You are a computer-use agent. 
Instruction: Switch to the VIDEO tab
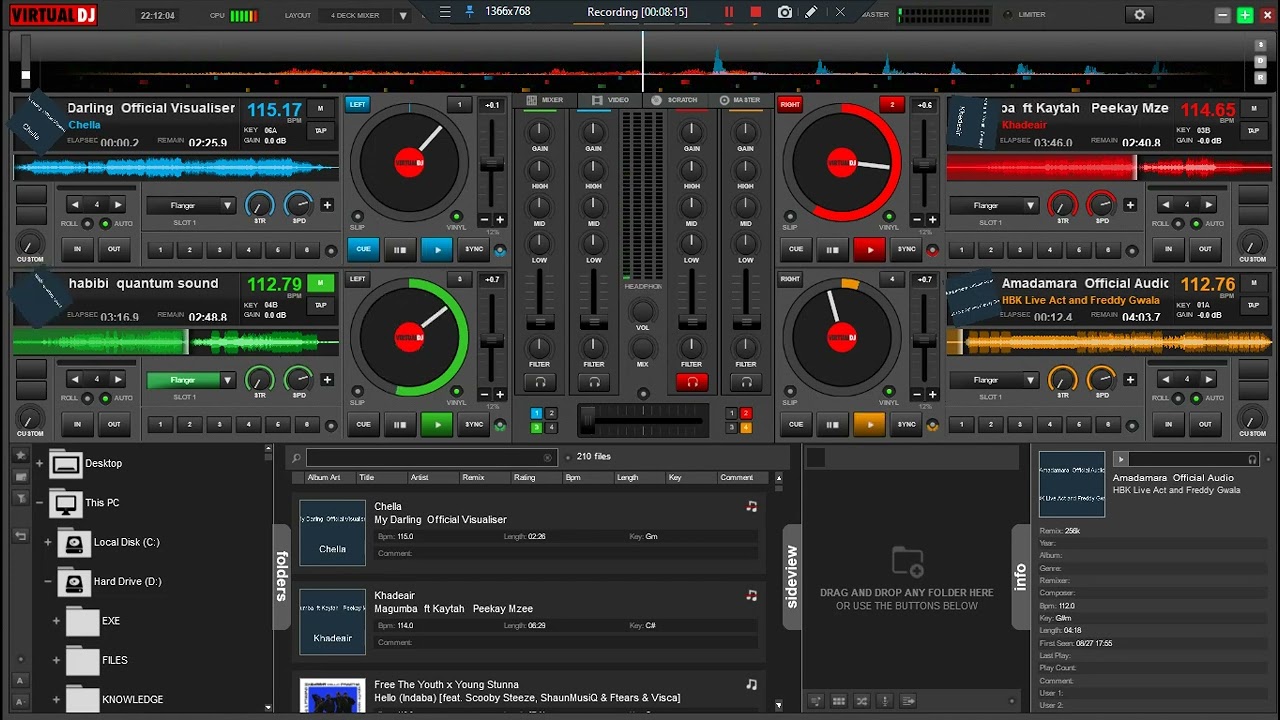tap(611, 100)
